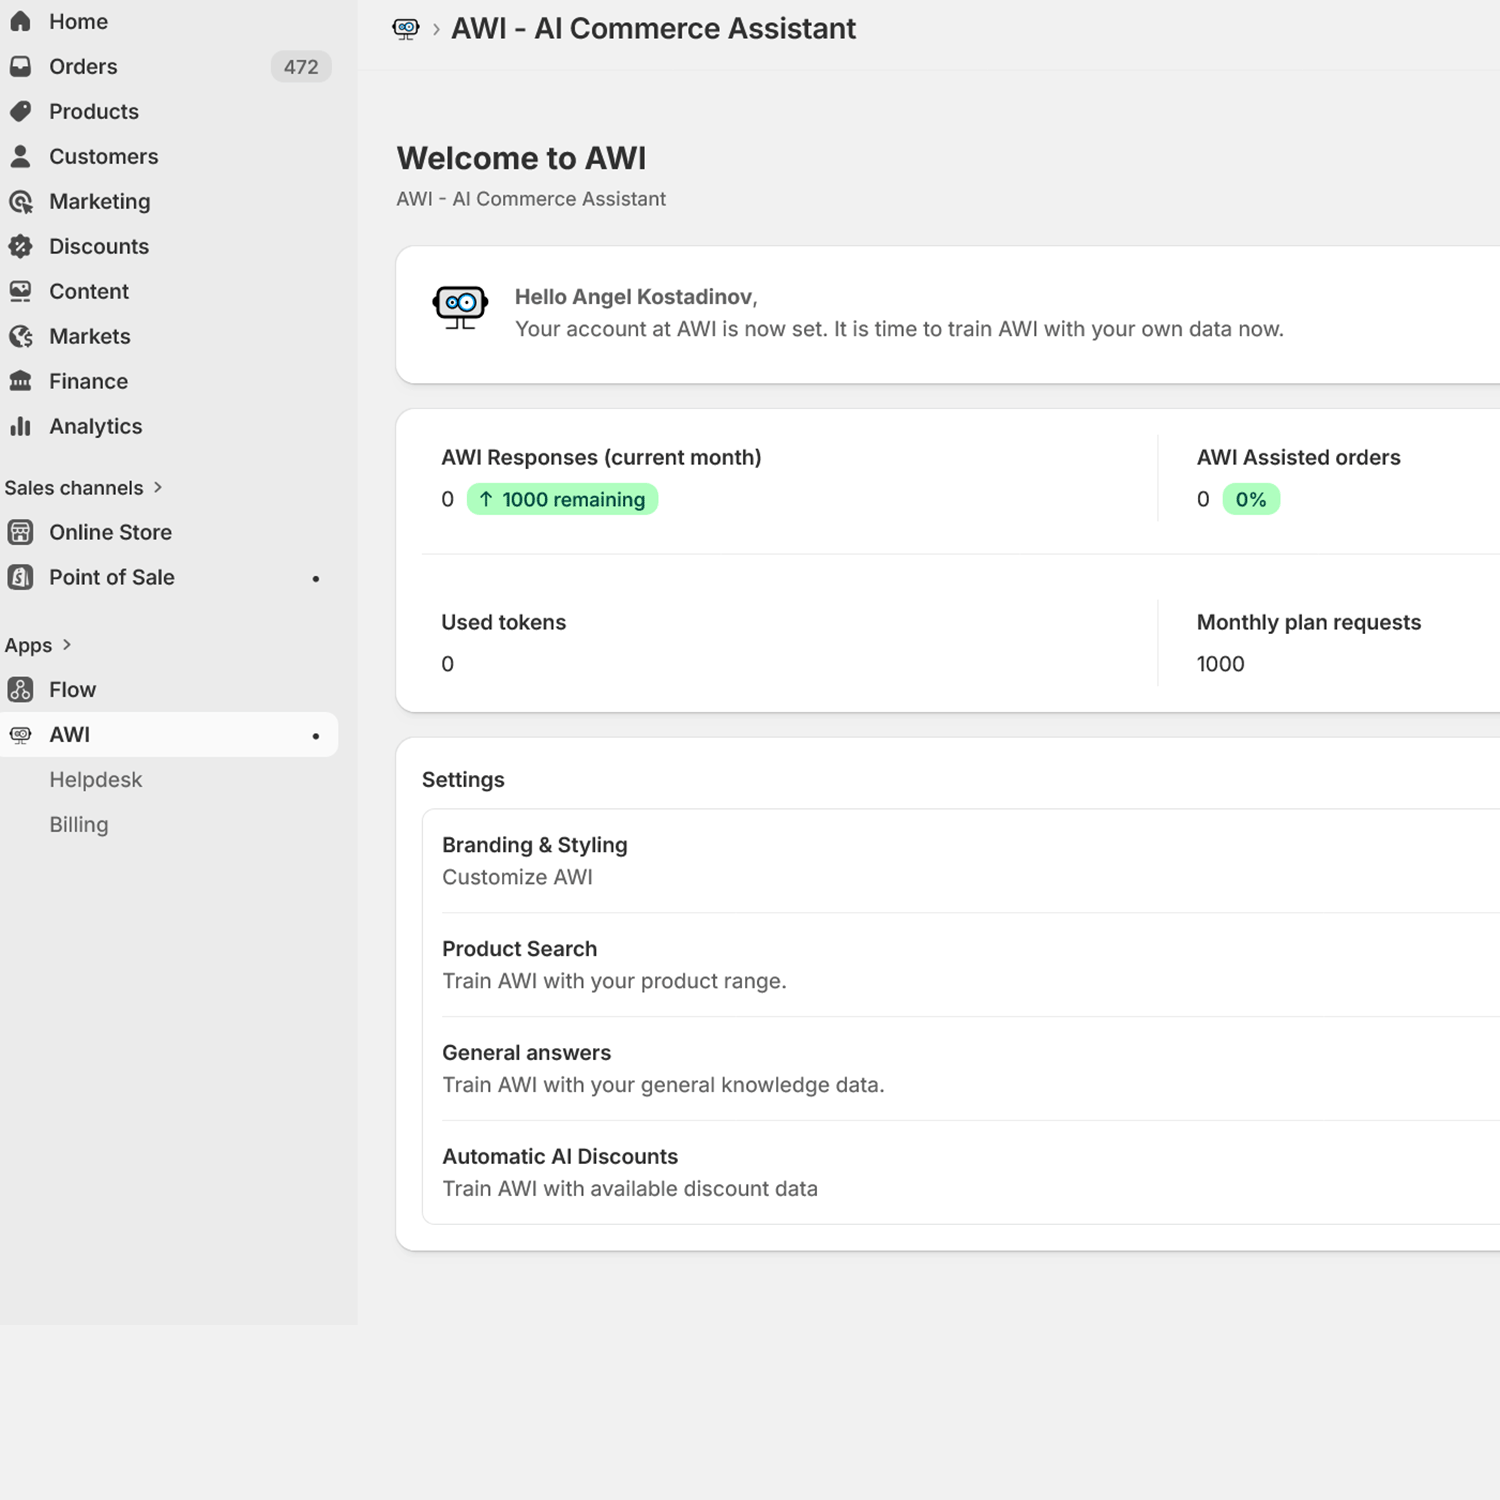Click the pin dot next to Point of Sale

tap(316, 579)
